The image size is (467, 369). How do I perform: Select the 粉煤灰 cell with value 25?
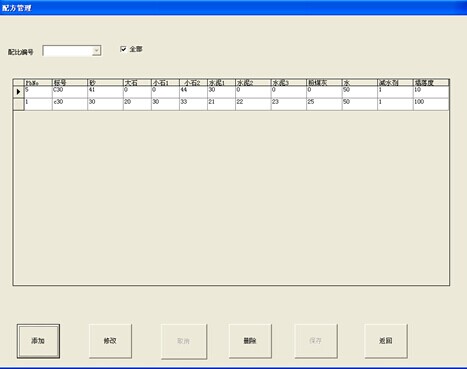click(x=324, y=104)
